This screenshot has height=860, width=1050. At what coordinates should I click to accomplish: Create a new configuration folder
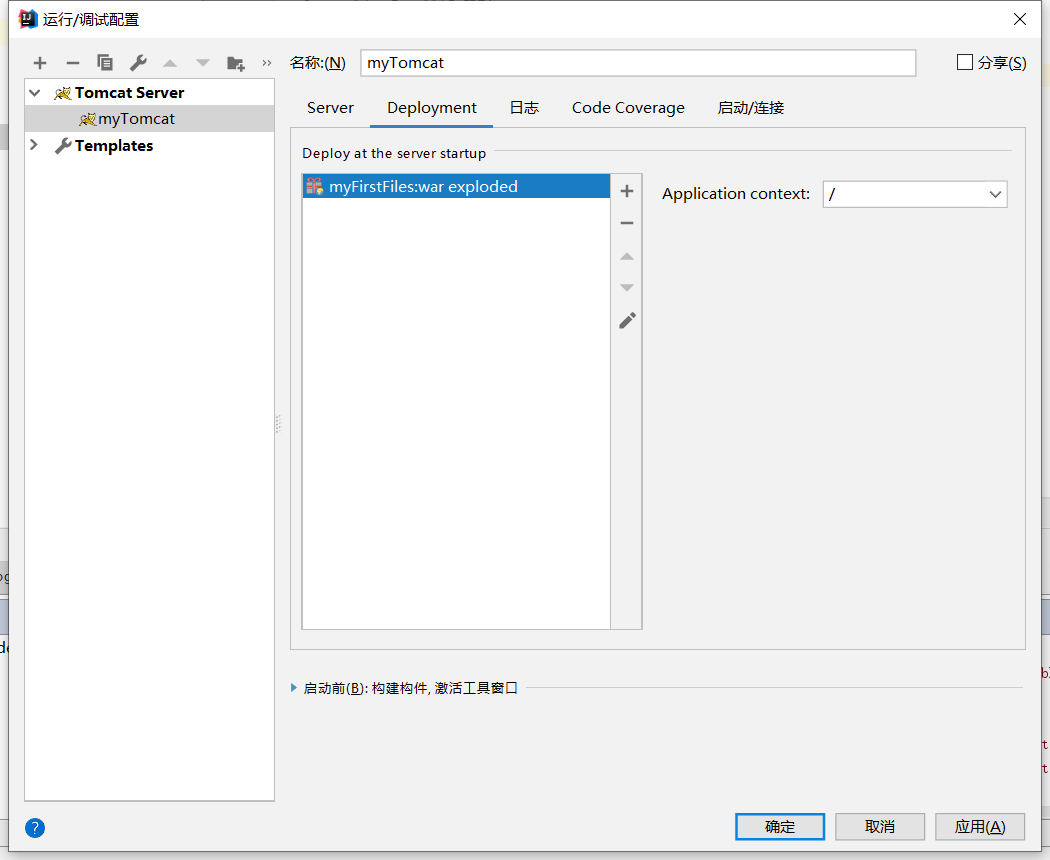click(236, 63)
